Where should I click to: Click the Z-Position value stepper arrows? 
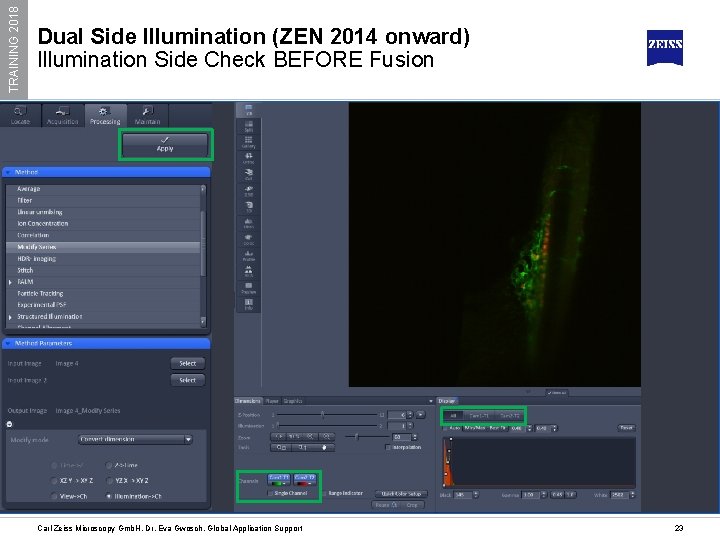click(410, 415)
